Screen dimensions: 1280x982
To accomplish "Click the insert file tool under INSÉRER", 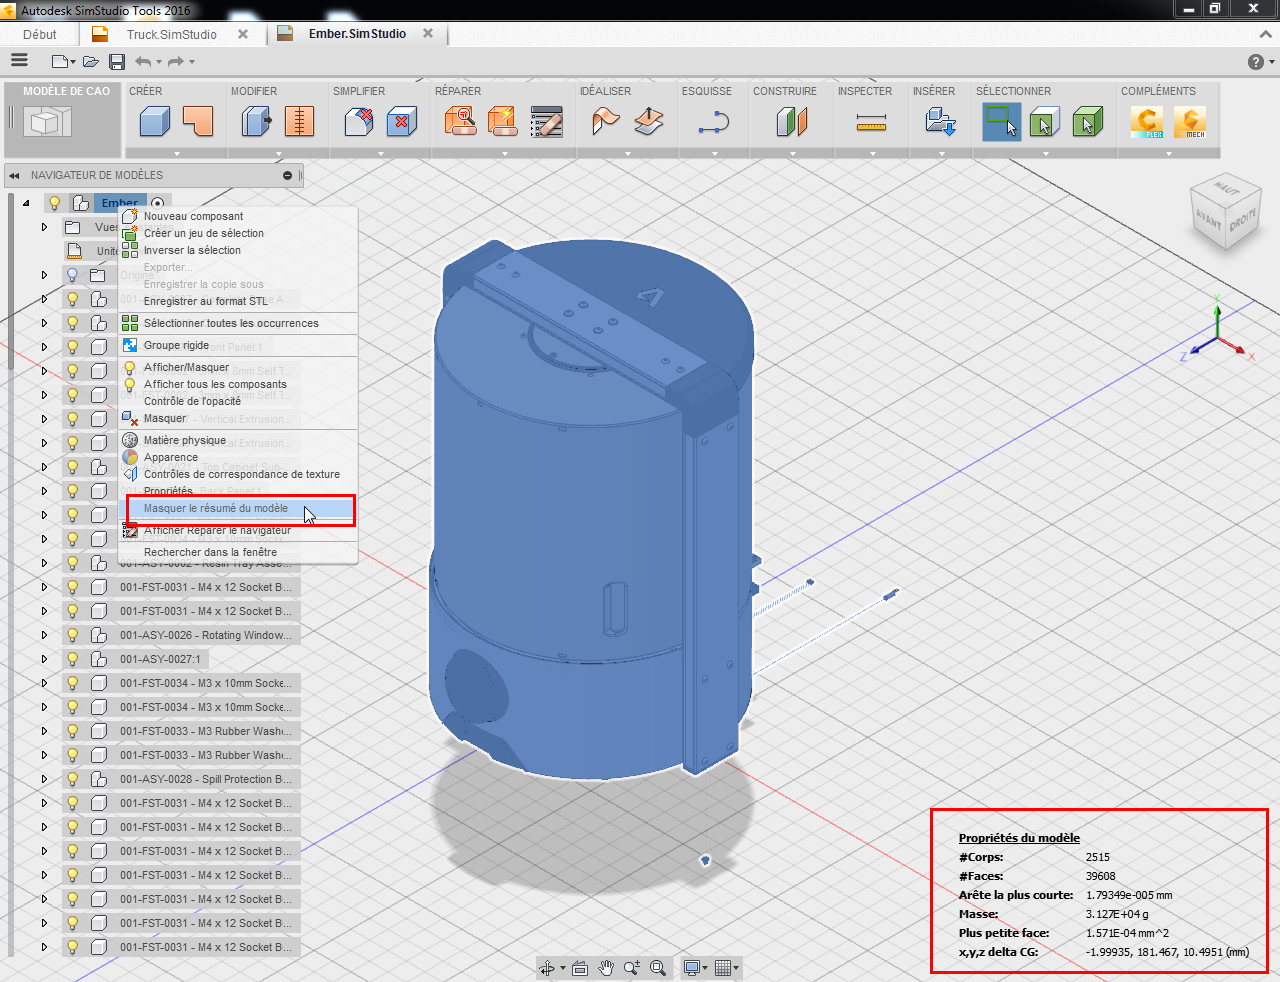I will point(941,122).
